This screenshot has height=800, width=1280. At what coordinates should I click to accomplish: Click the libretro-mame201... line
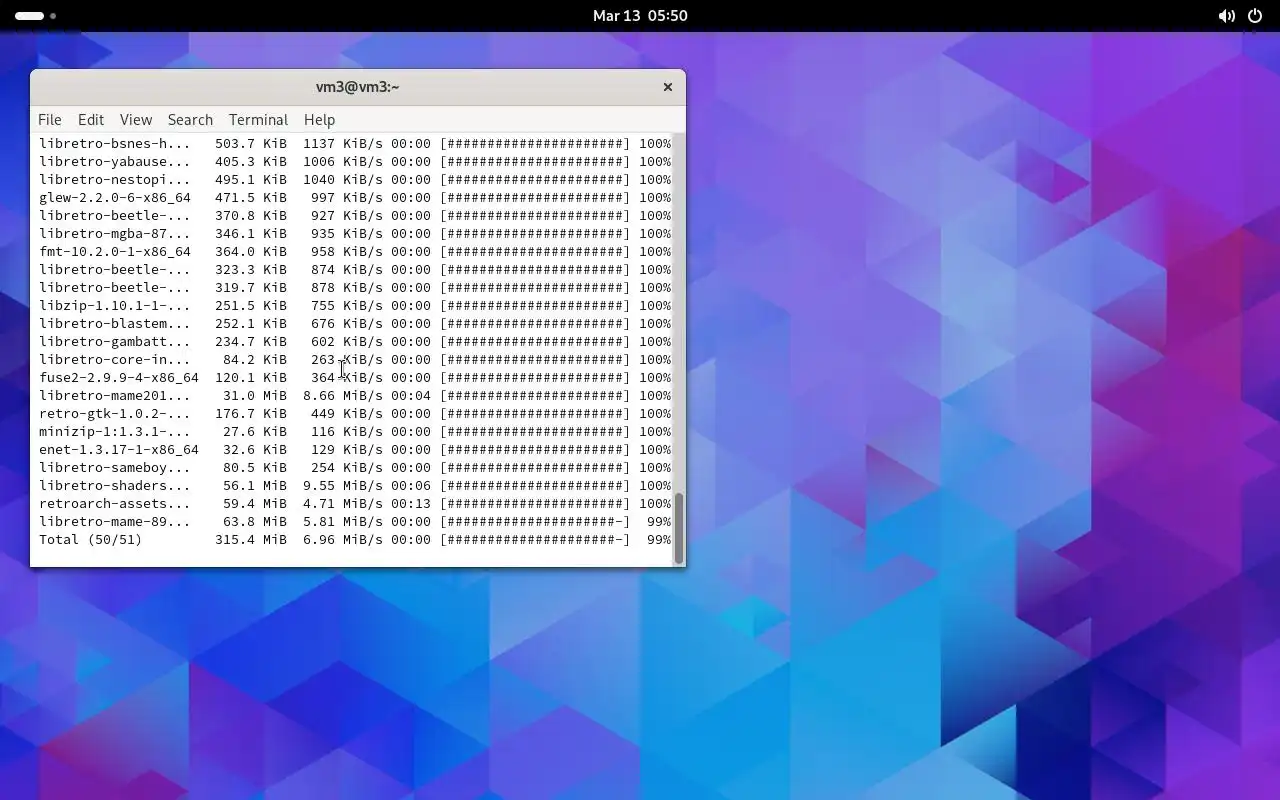pos(355,395)
